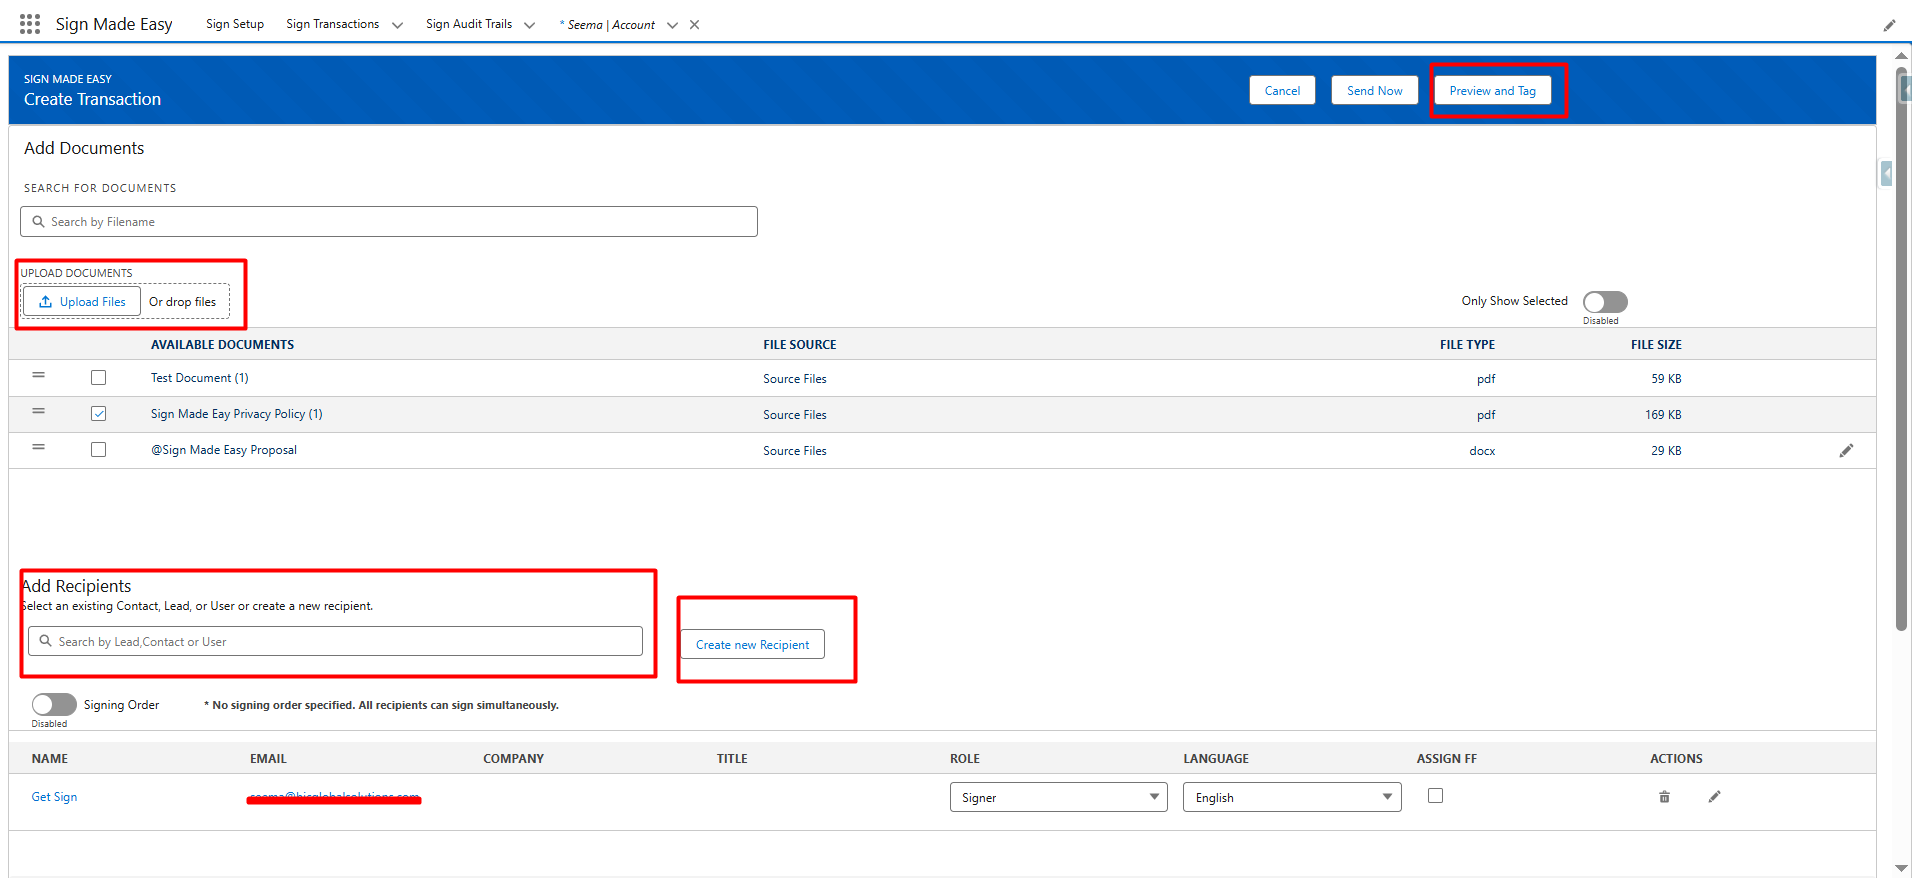Image resolution: width=1912 pixels, height=878 pixels.
Task: Open the Get Sign recipient link
Action: [54, 797]
